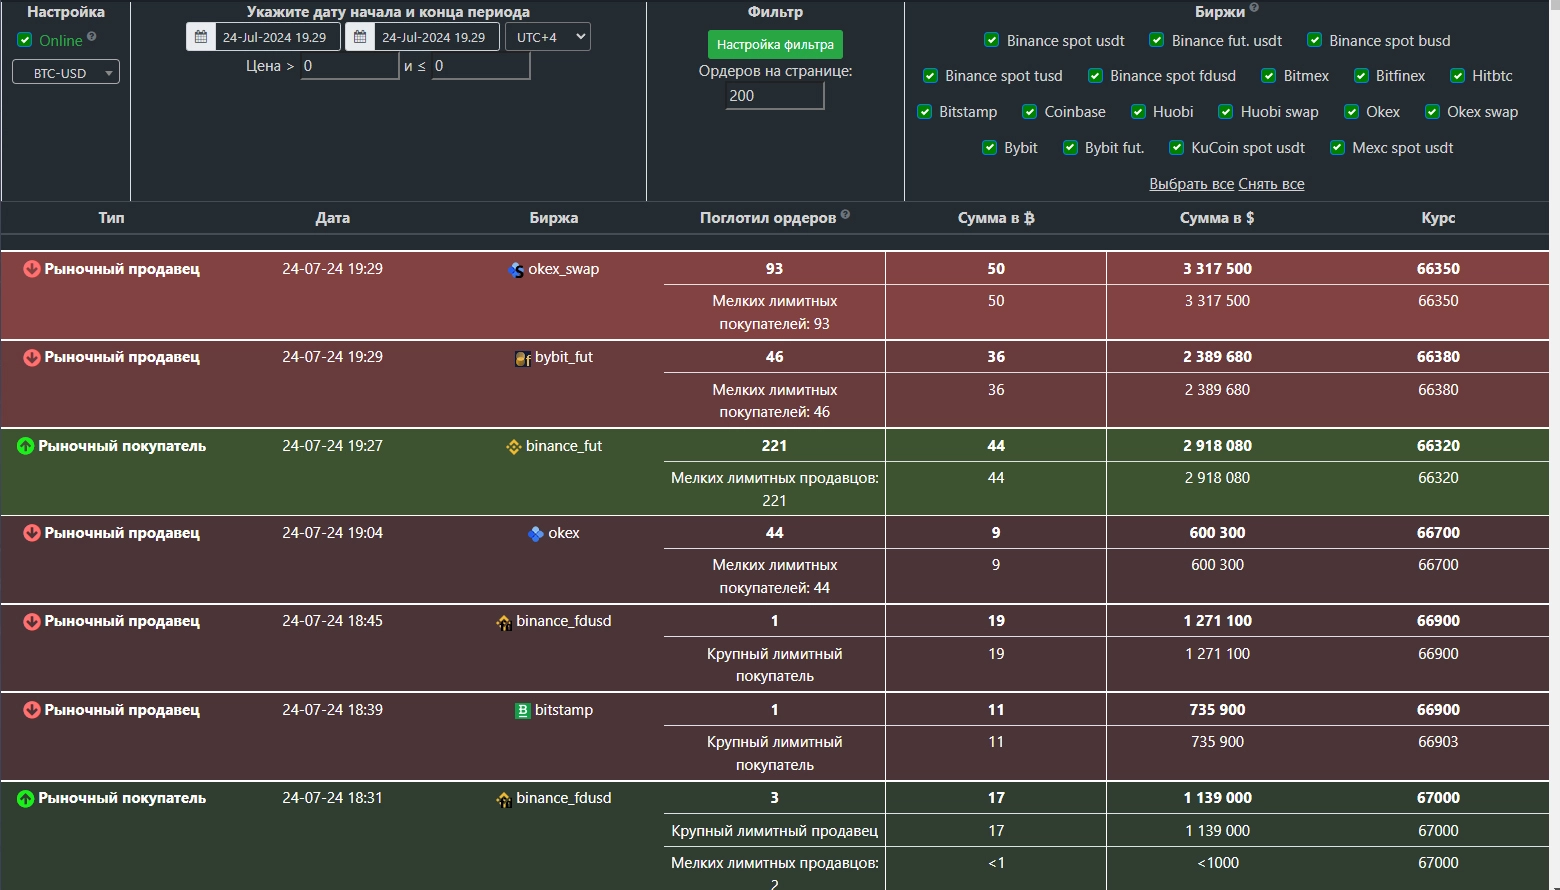Screen dimensions: 1560x890
Task: Click the Сумма в $ column header
Action: click(1216, 218)
